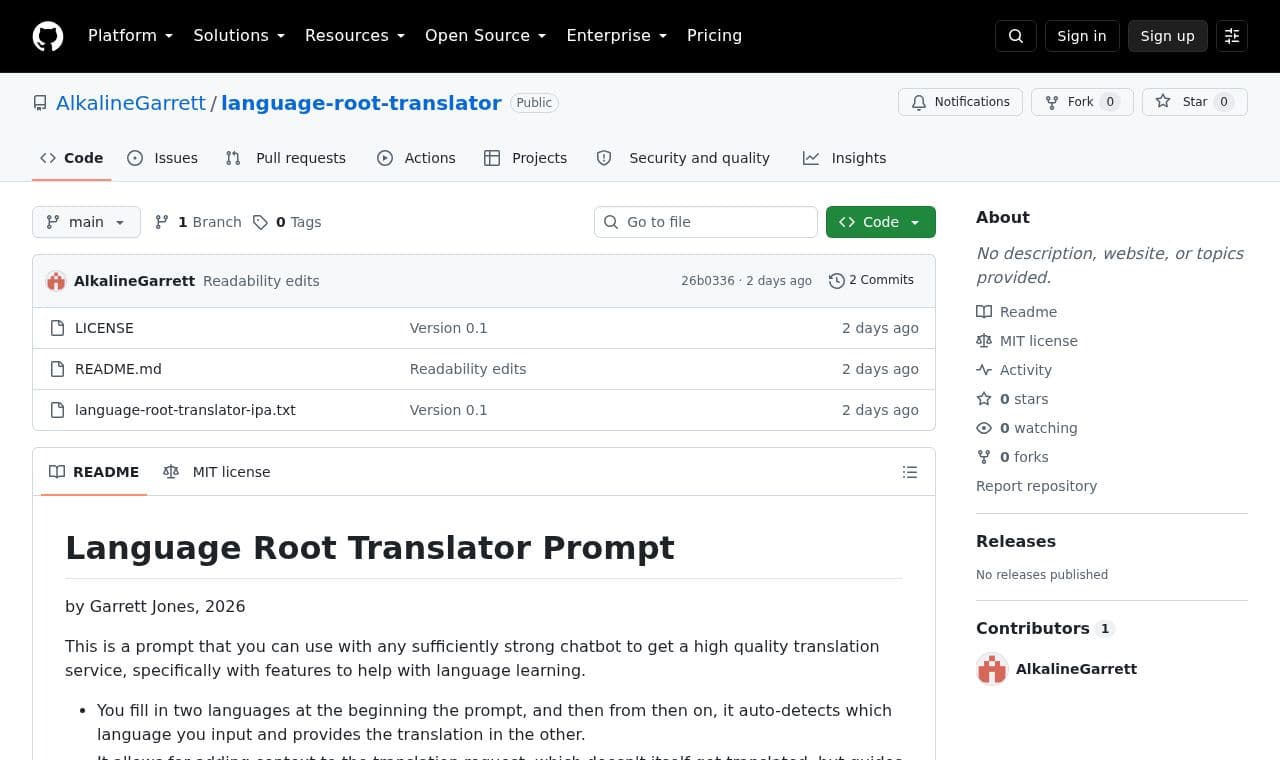The height and width of the screenshot is (760, 1280).
Task: Open the AlkalineGarrett owner link
Action: [x=131, y=103]
